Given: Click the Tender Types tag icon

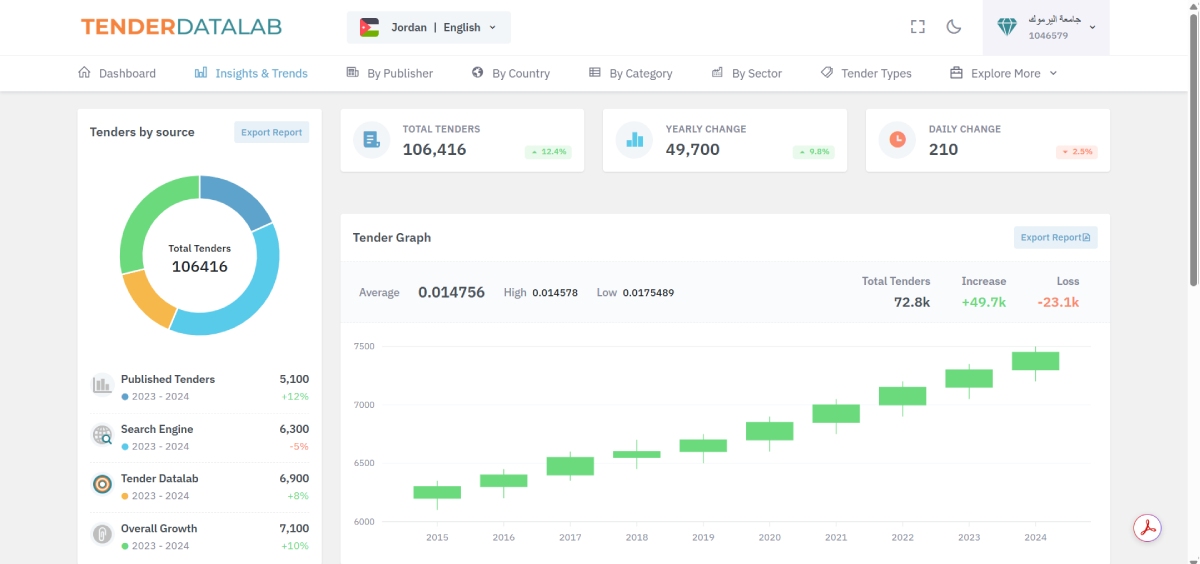Looking at the screenshot, I should [827, 73].
